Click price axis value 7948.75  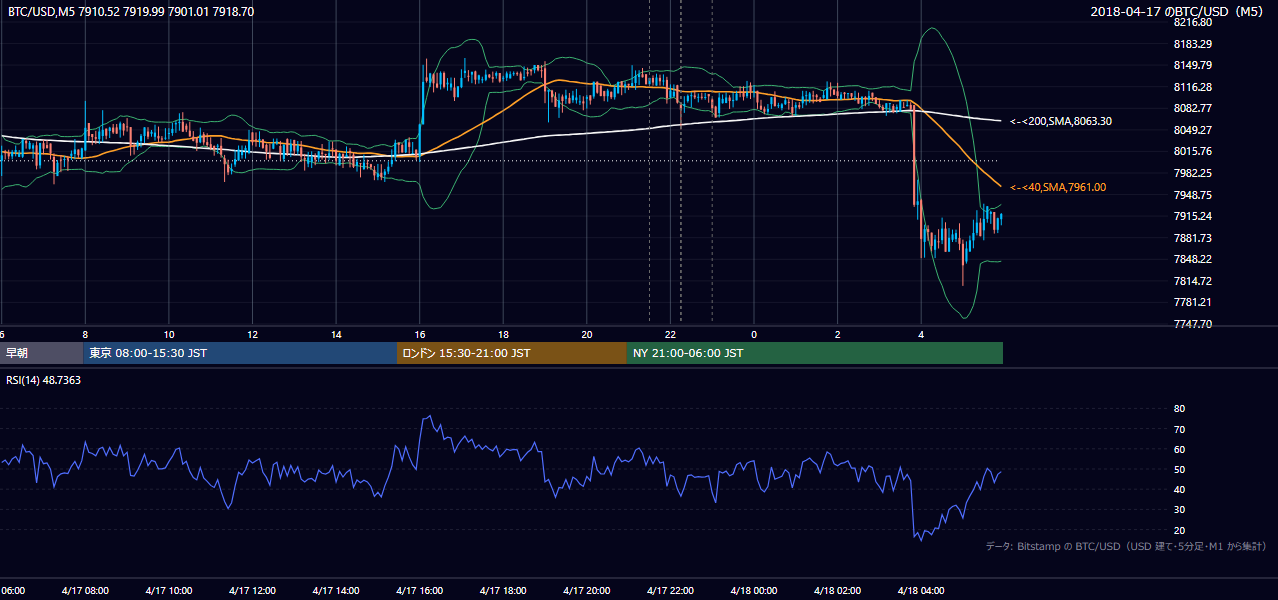(1192, 195)
